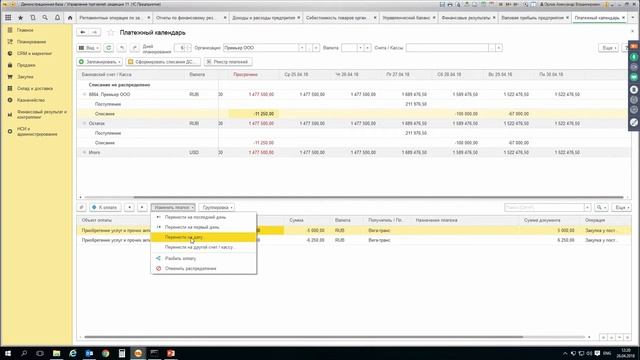Go to the home page icon

tap(70, 18)
